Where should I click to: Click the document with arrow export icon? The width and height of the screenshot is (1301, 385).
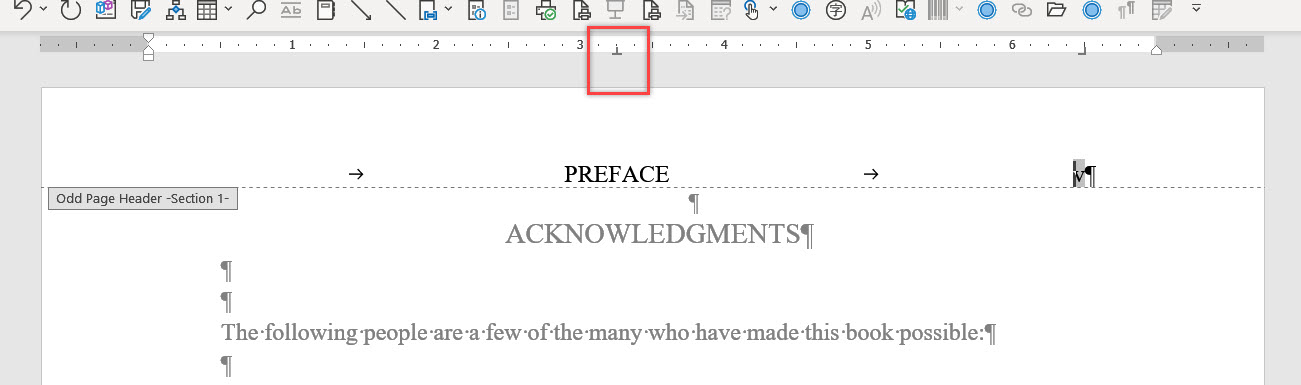tap(685, 10)
